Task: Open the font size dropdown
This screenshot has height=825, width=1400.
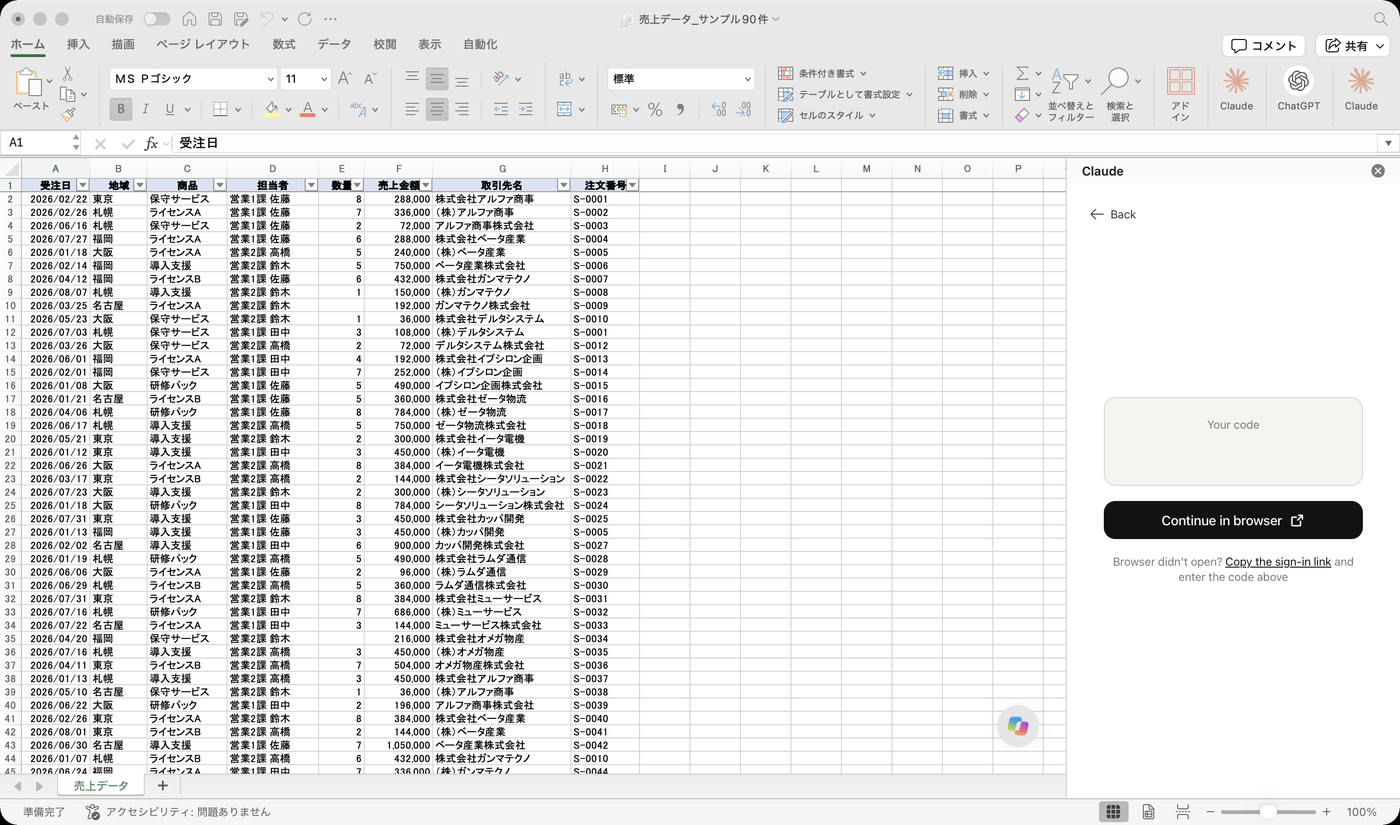Action: tap(324, 79)
